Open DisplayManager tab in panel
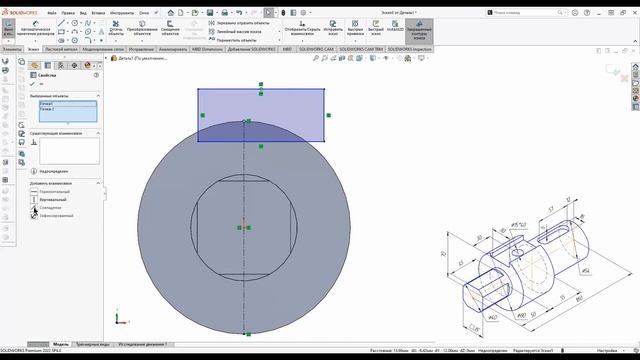Viewport: 640px width, 360px height. coord(87,65)
